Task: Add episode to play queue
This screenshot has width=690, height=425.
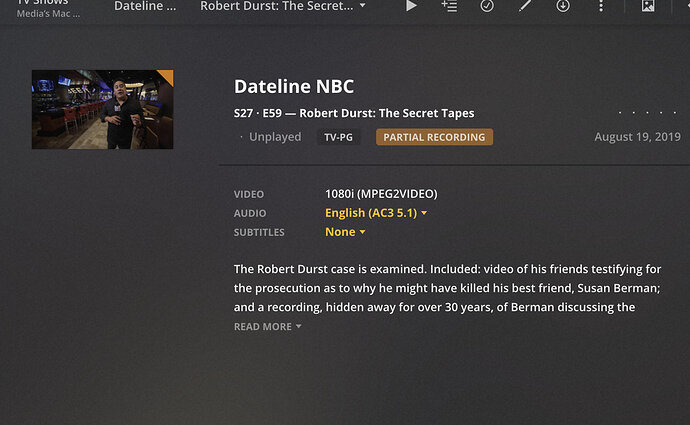Action: click(449, 6)
